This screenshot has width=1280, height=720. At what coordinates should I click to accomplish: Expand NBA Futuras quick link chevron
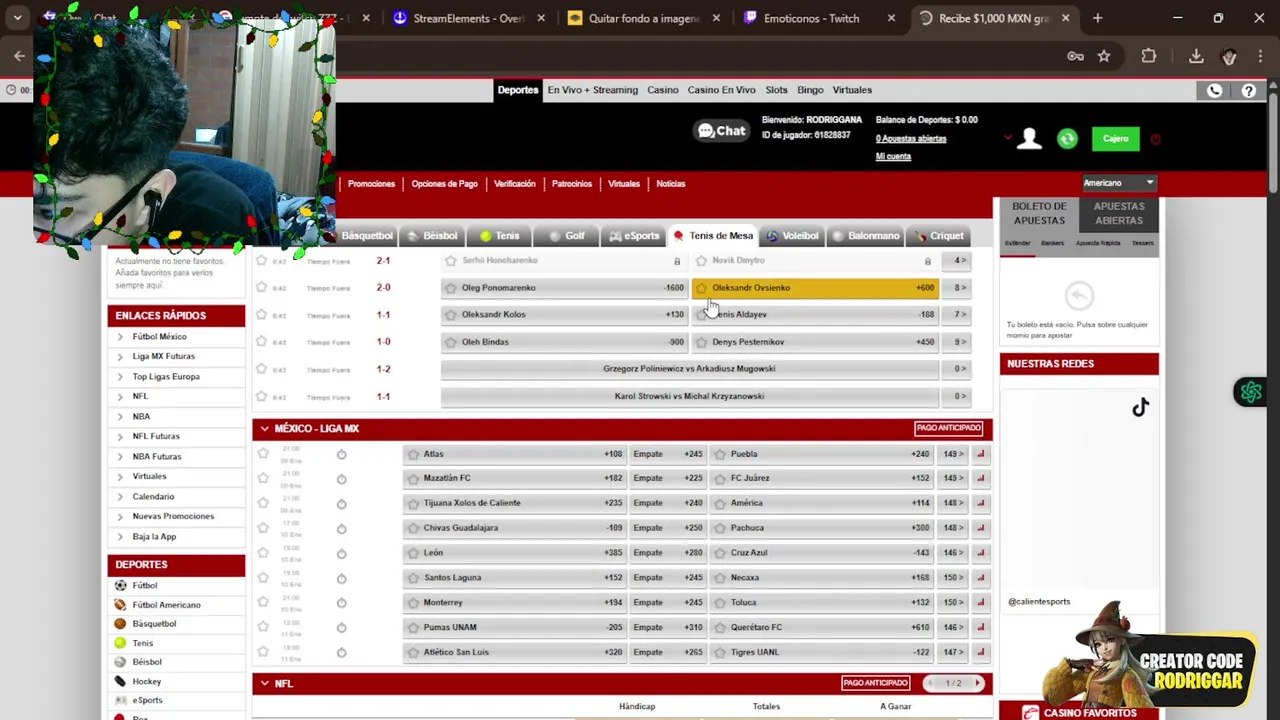pyautogui.click(x=120, y=457)
